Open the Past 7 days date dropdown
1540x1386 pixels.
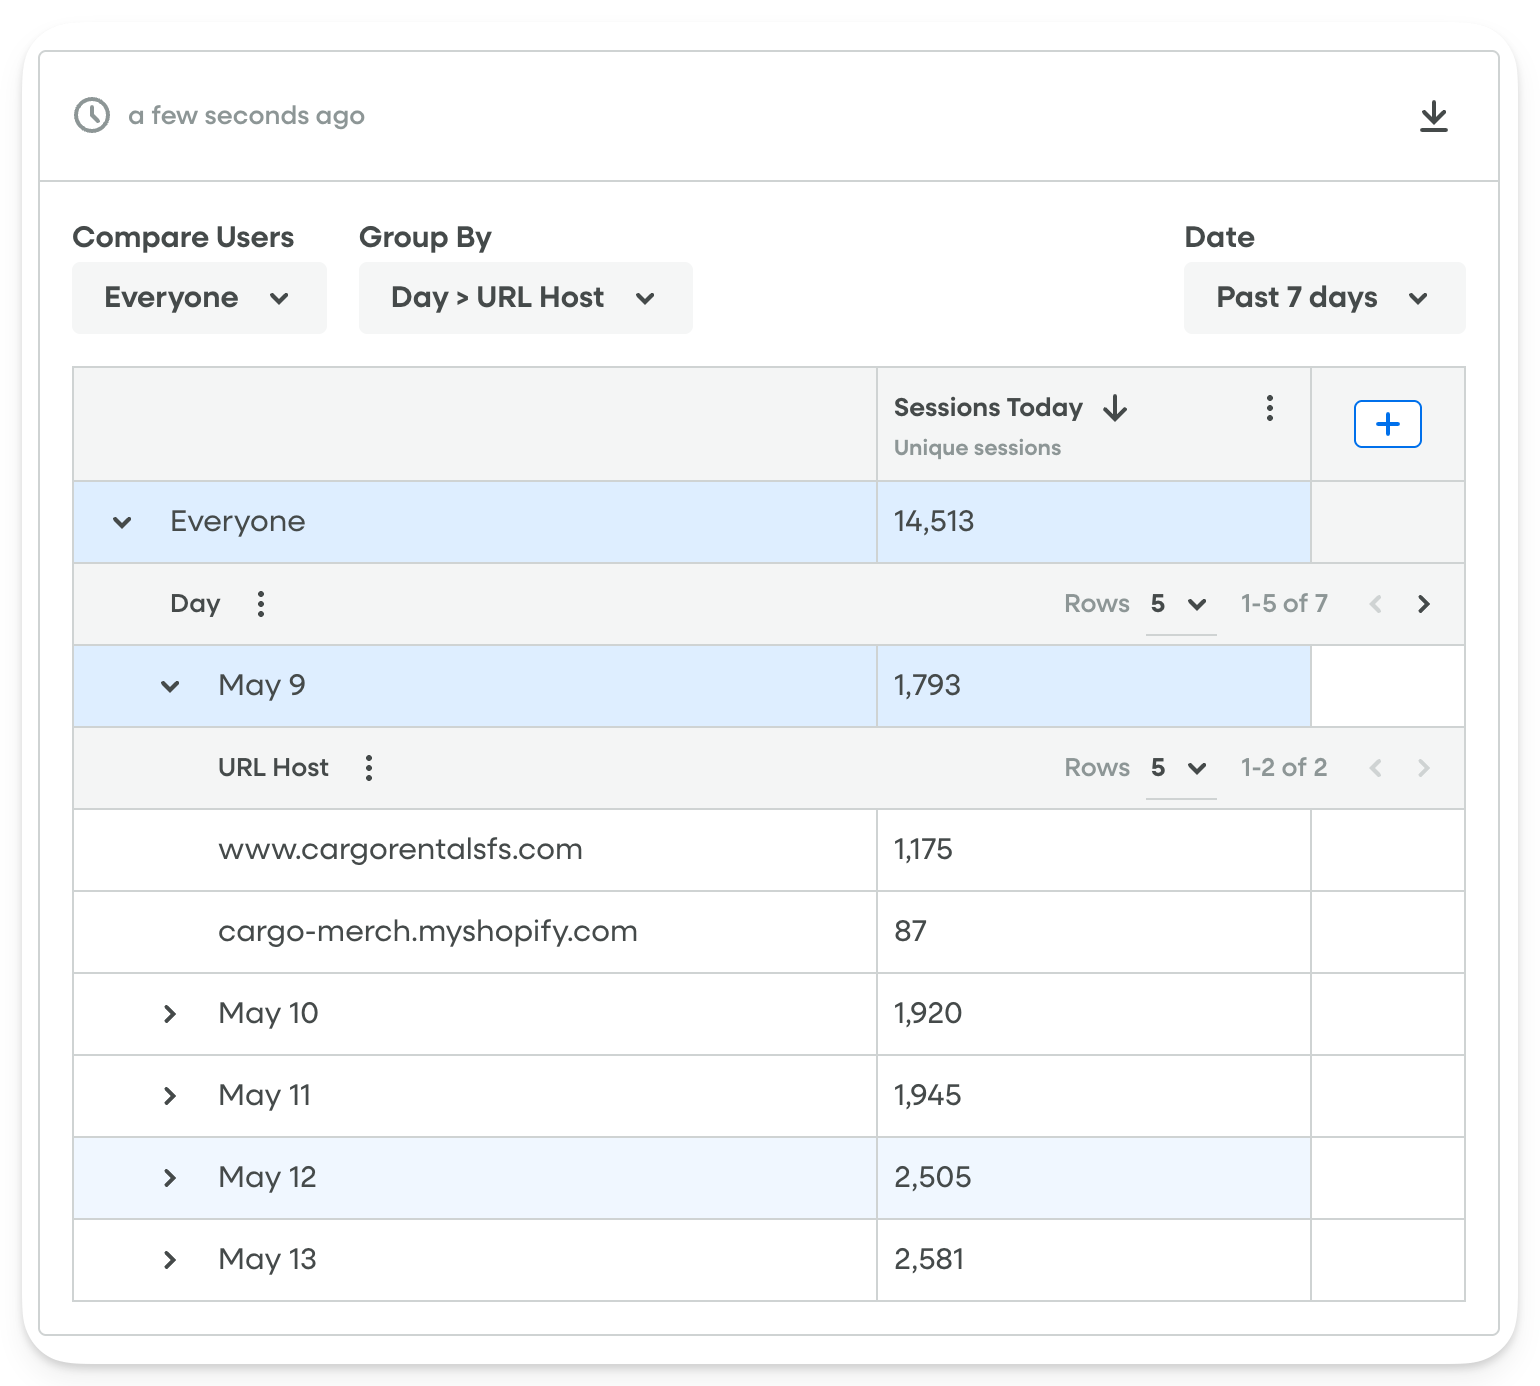tap(1323, 298)
